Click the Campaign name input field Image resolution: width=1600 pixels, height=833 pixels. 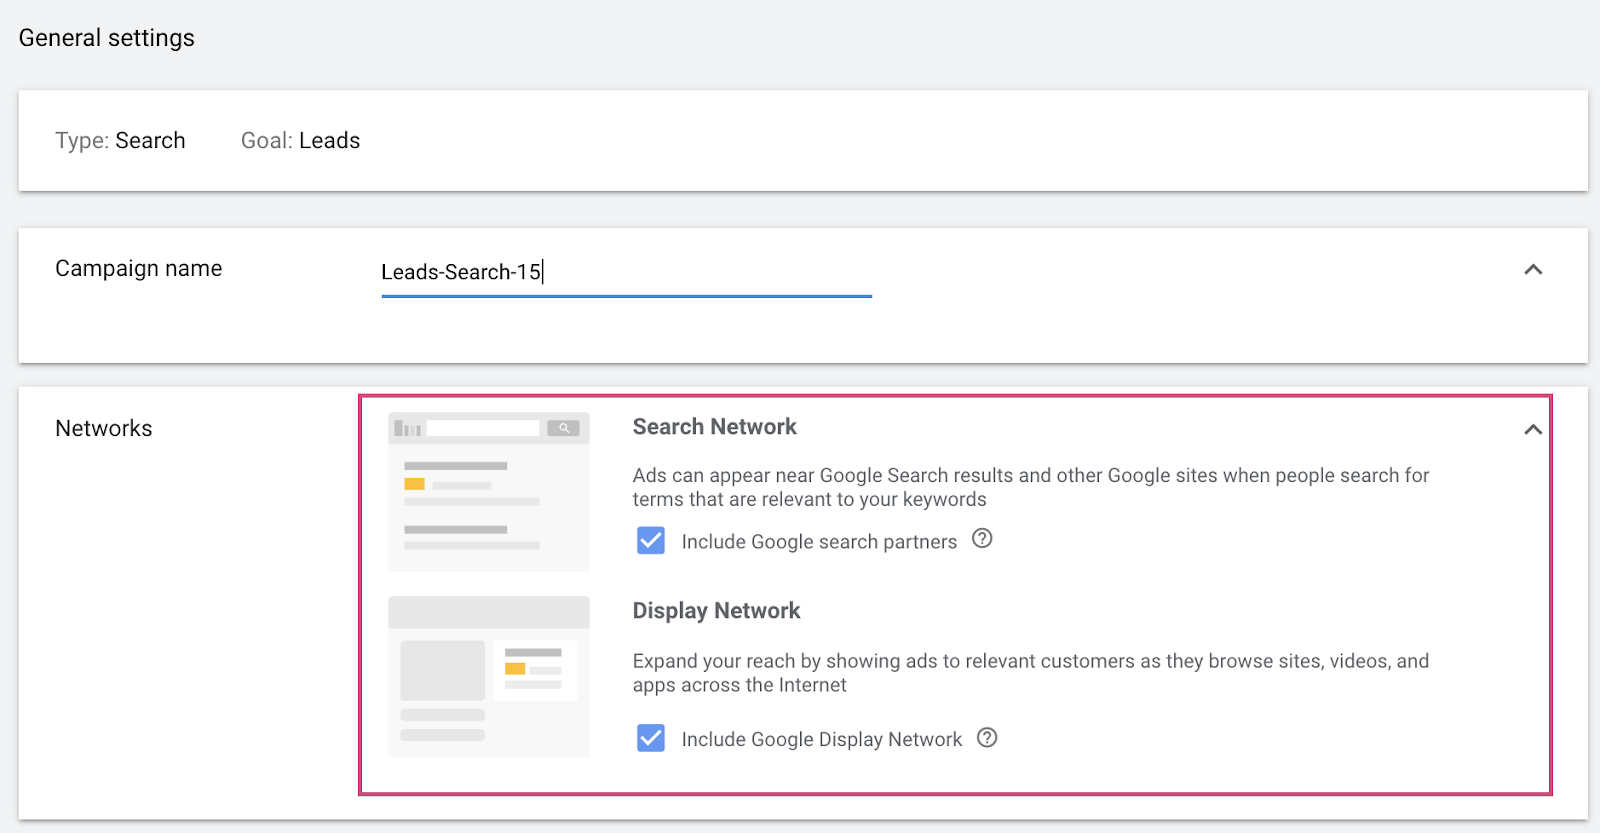(626, 273)
